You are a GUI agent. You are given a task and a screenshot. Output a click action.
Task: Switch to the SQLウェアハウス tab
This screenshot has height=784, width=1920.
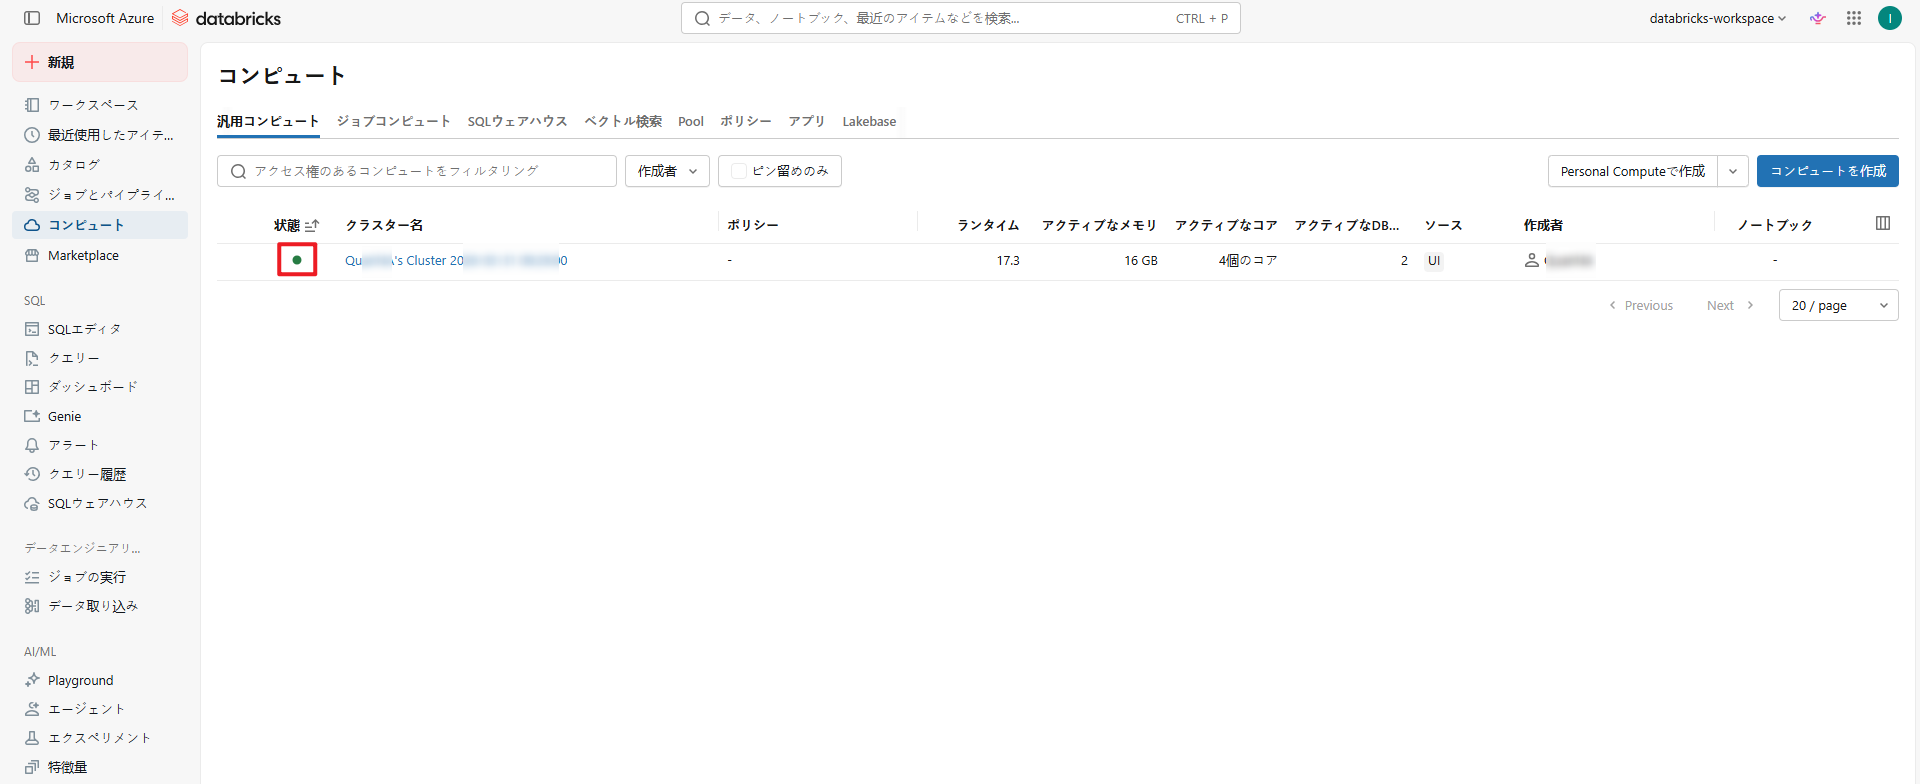(517, 121)
